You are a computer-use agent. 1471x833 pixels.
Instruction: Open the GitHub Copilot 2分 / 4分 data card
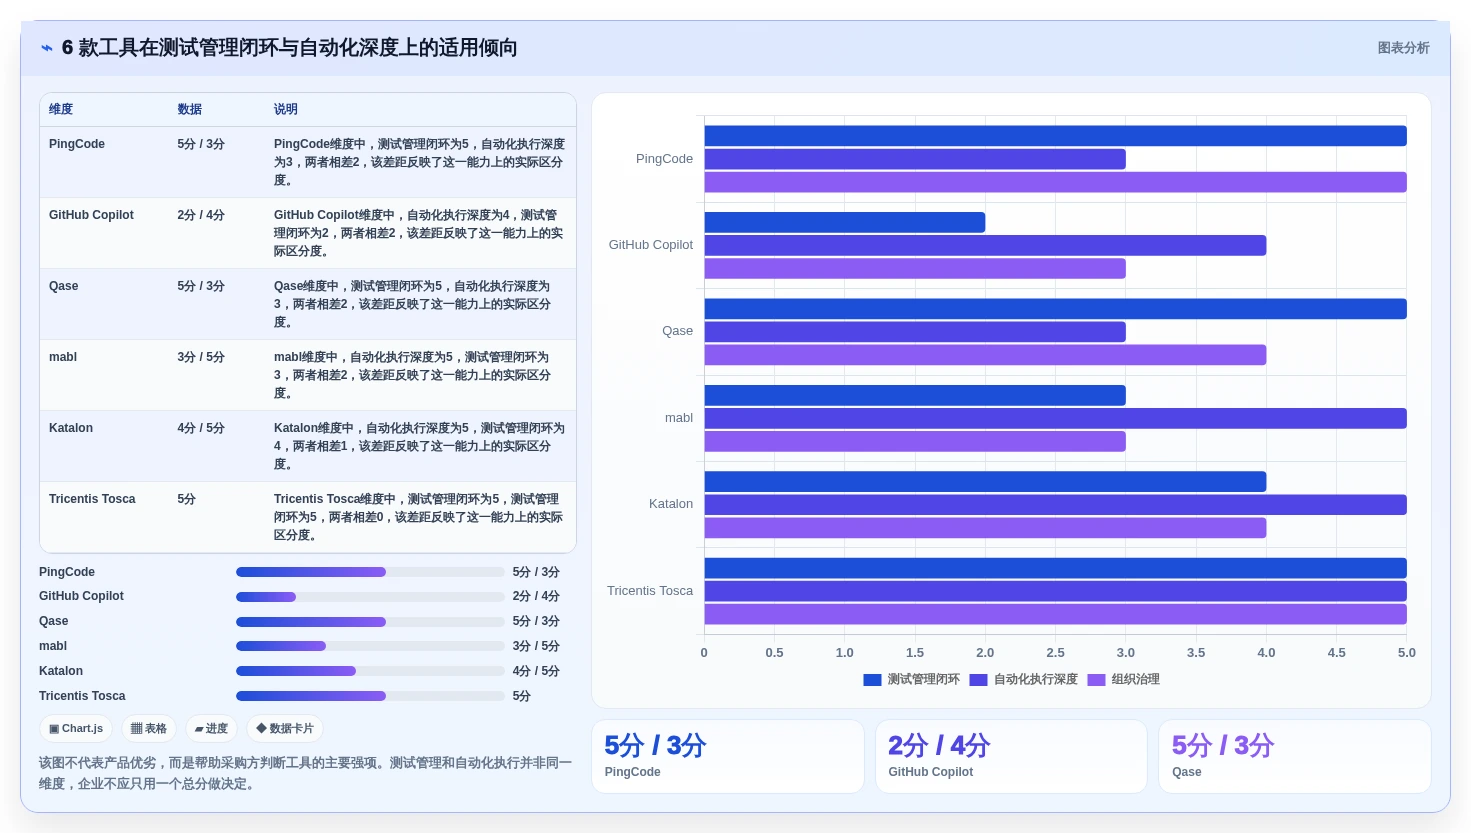1011,757
